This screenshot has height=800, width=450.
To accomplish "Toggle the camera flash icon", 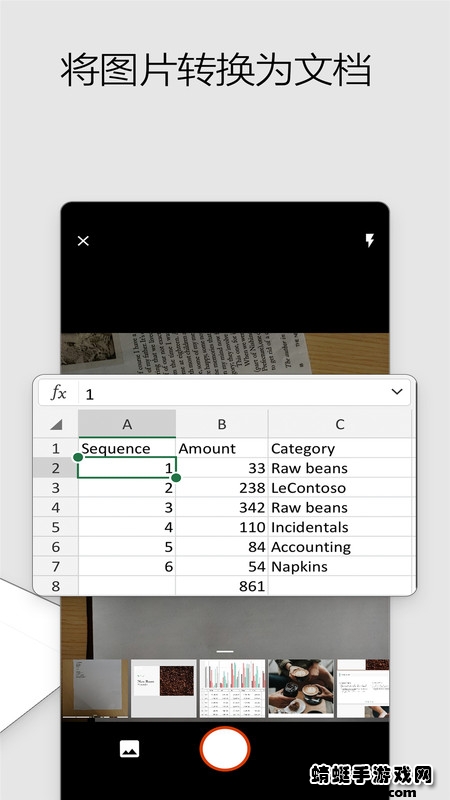I will (369, 241).
